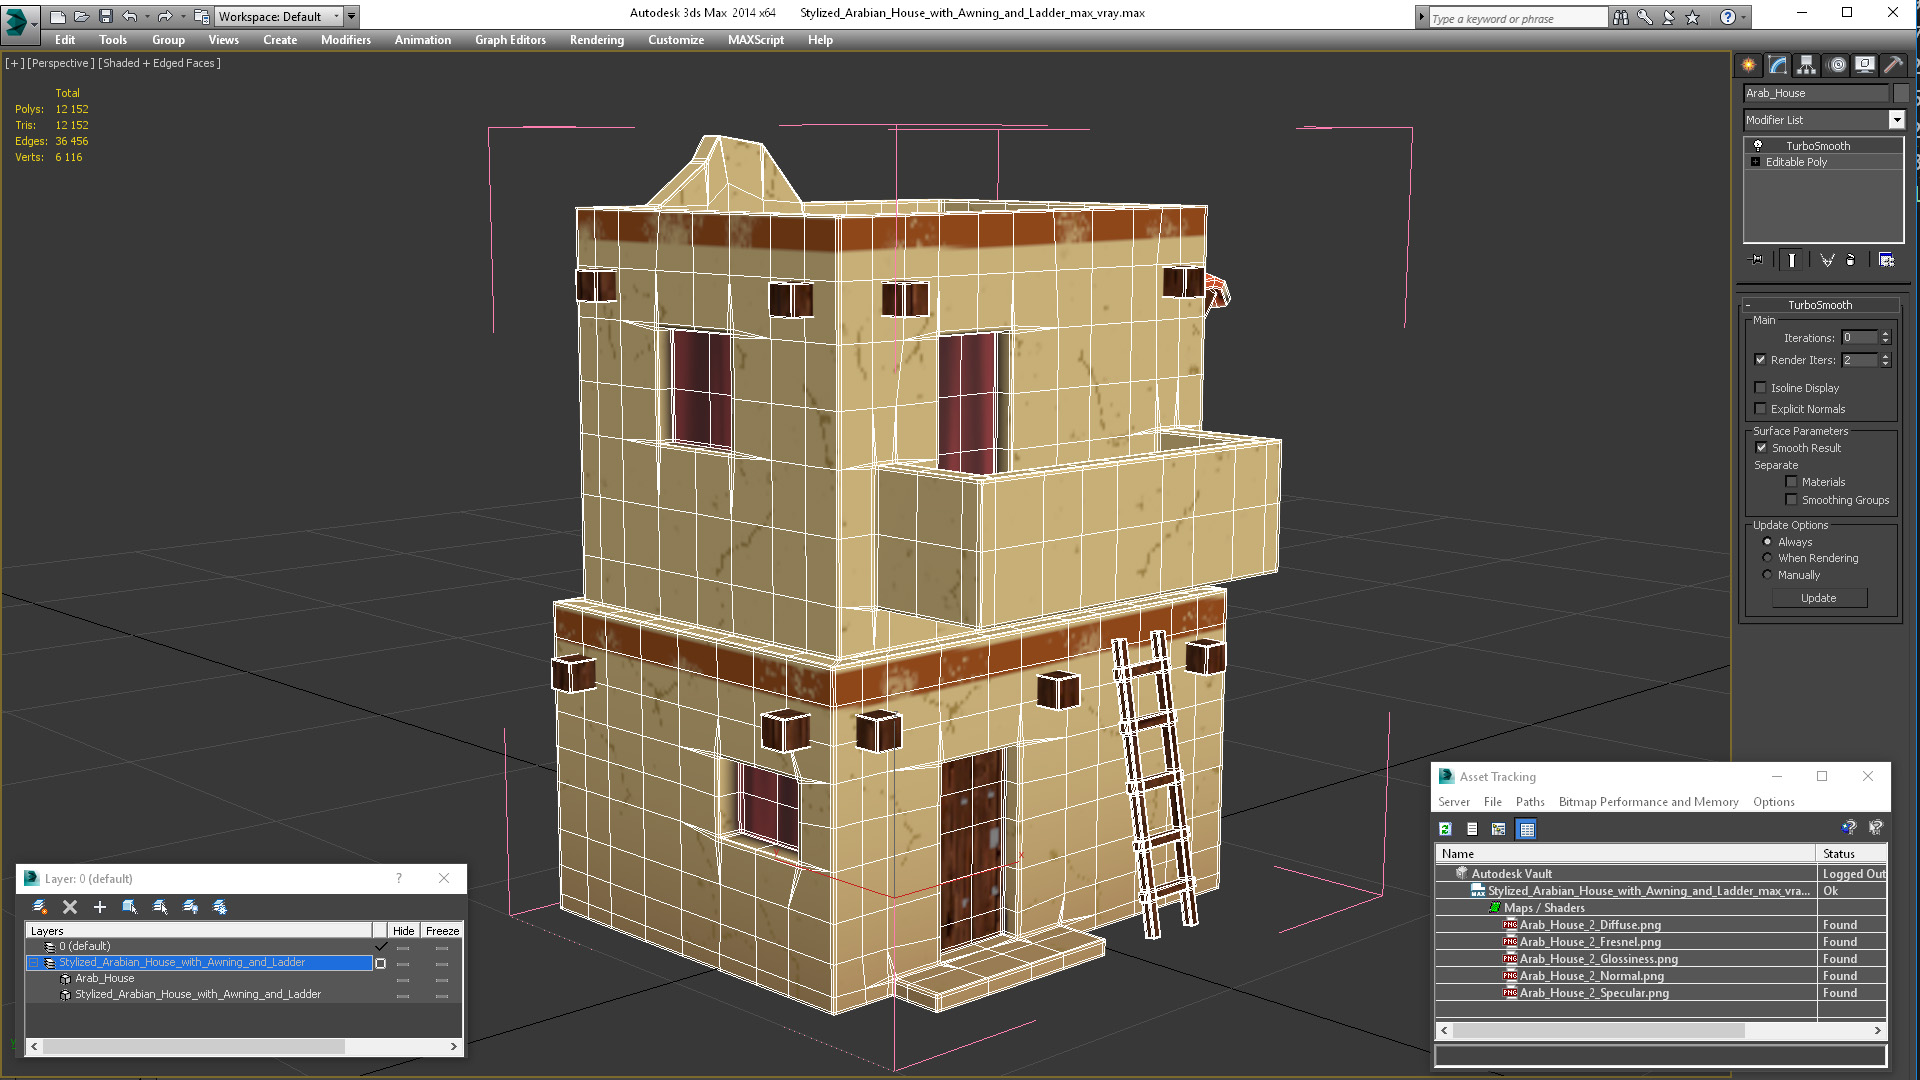1920x1080 pixels.
Task: Enable Isoline Display checkbox
Action: [x=1761, y=388]
